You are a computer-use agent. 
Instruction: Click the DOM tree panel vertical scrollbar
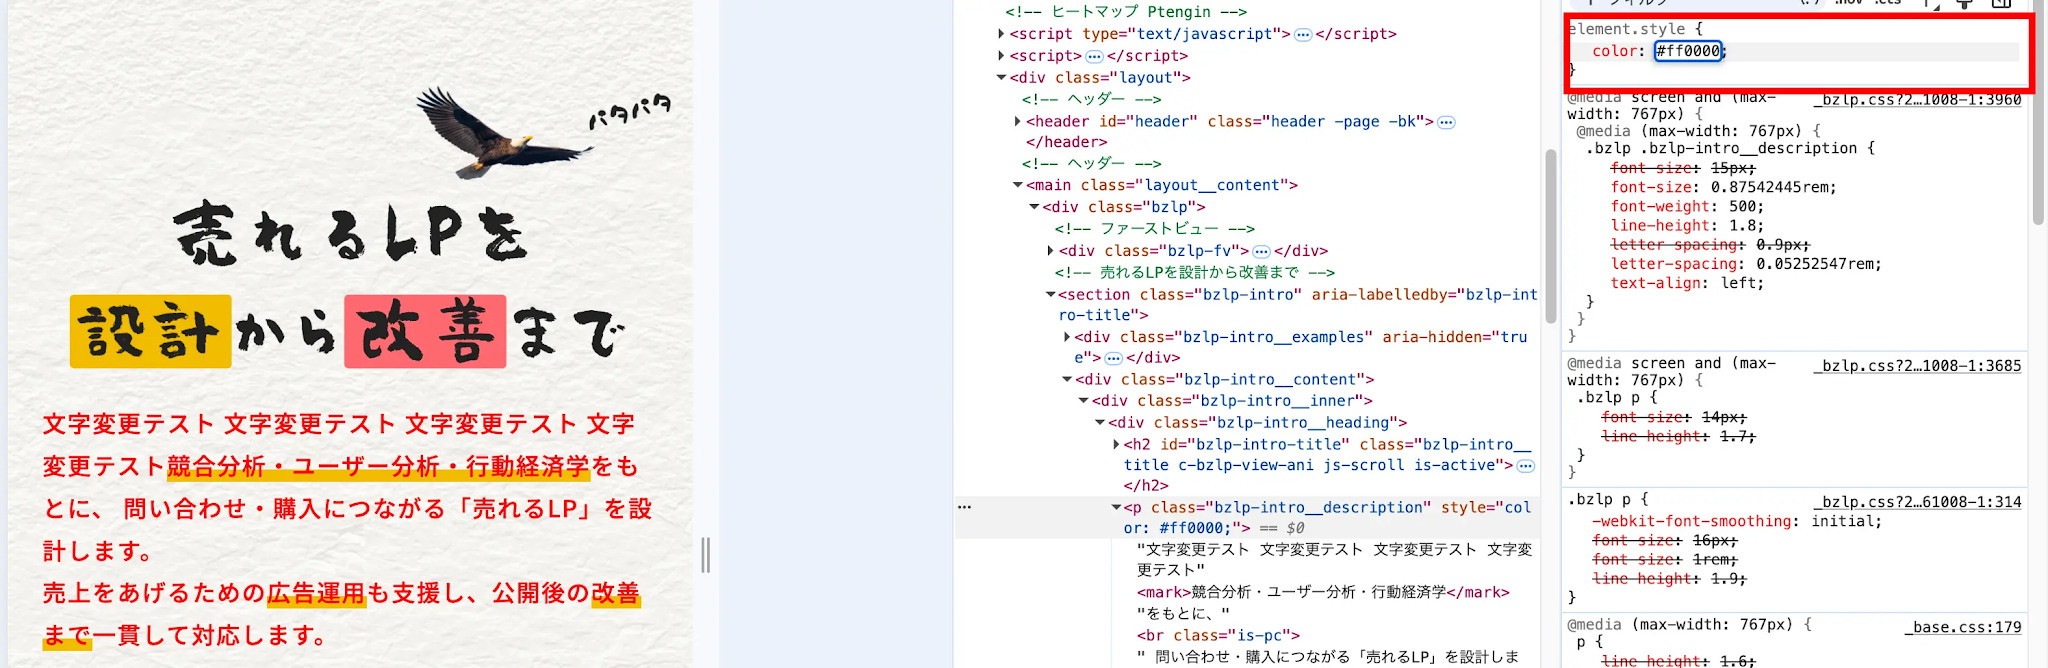coord(1550,236)
